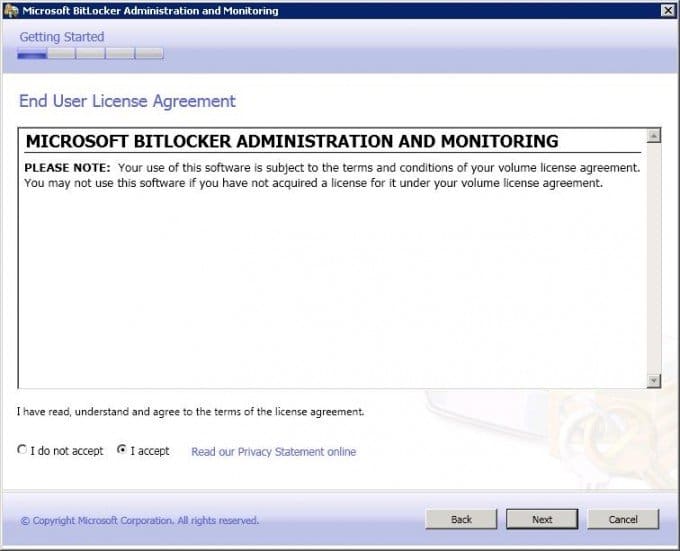Click the license text scroll up arrow

coord(654,136)
